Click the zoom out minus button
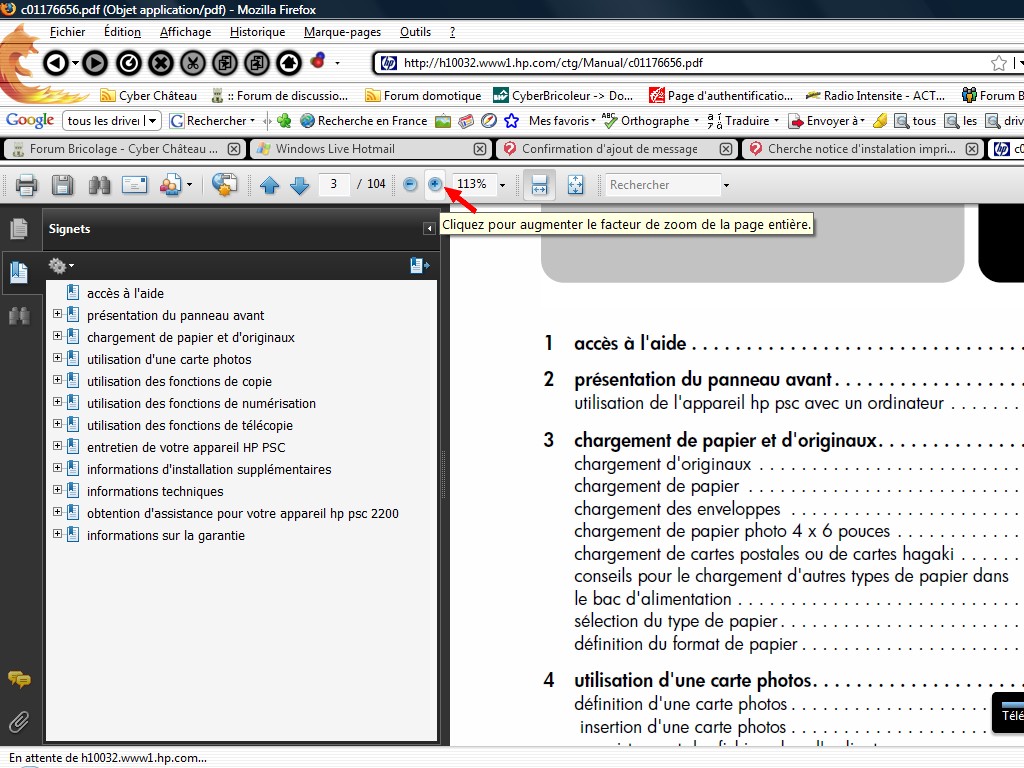 pos(410,184)
